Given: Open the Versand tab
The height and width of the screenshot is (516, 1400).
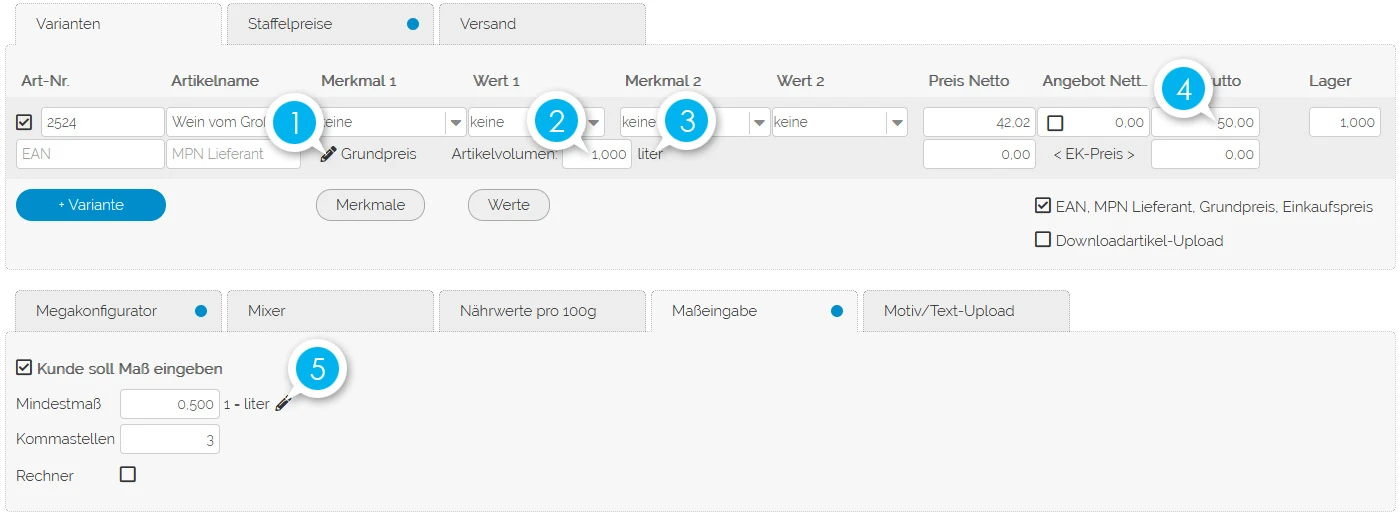Looking at the screenshot, I should click(x=541, y=24).
